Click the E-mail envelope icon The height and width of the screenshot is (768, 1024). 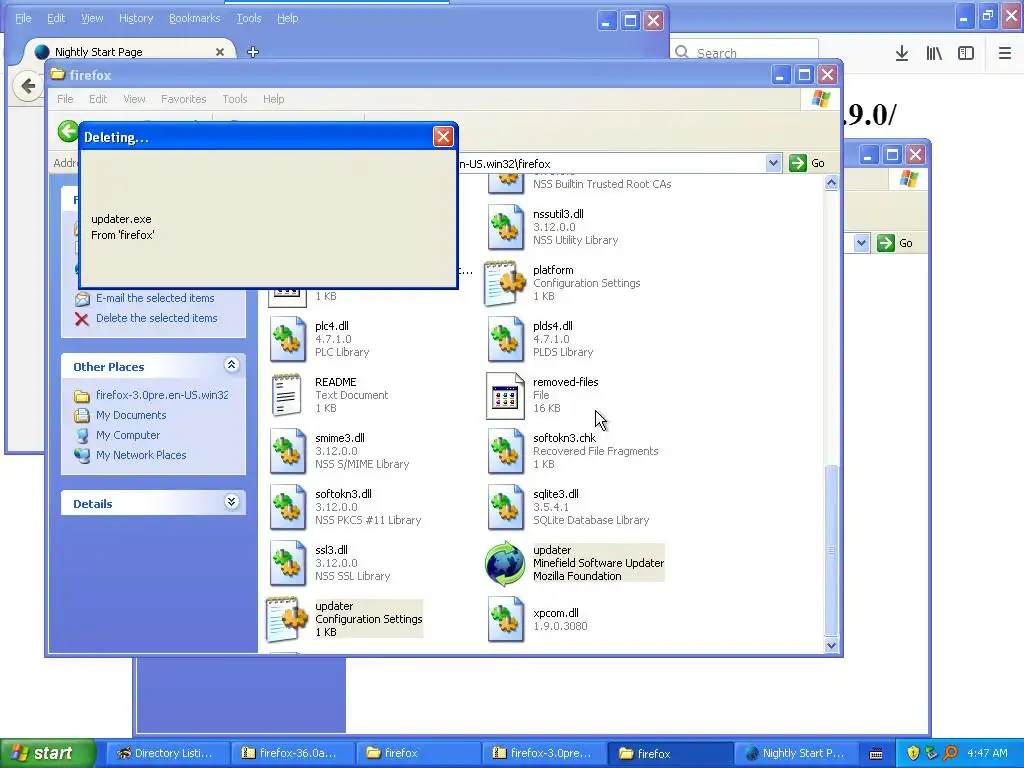click(82, 299)
